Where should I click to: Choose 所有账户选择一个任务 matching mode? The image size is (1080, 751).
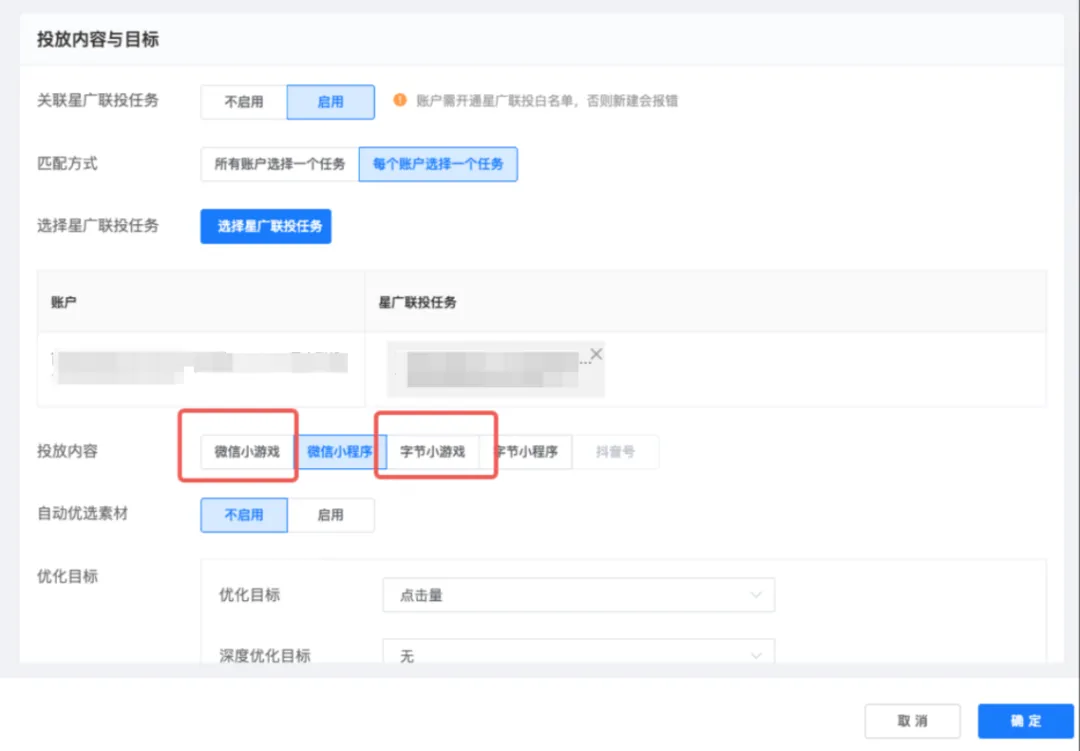click(x=279, y=164)
